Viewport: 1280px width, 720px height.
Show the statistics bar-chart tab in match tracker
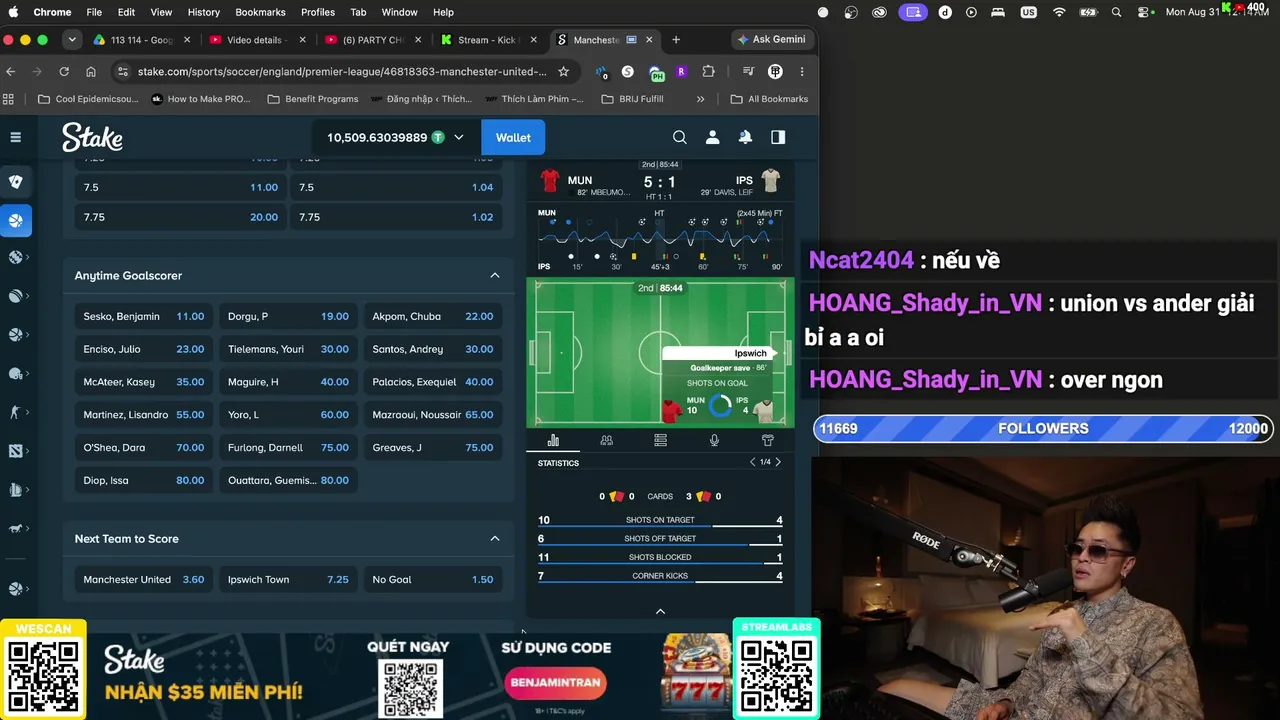click(553, 440)
